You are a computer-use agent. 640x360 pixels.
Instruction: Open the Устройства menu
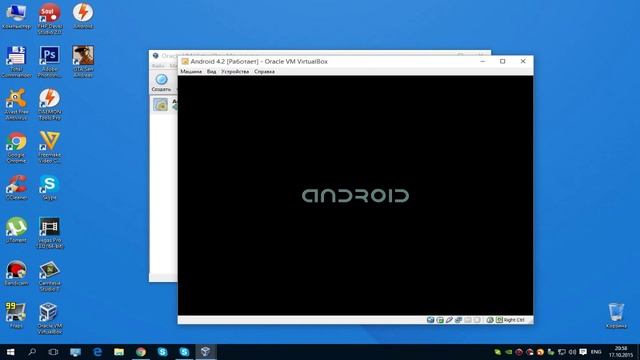pos(235,71)
